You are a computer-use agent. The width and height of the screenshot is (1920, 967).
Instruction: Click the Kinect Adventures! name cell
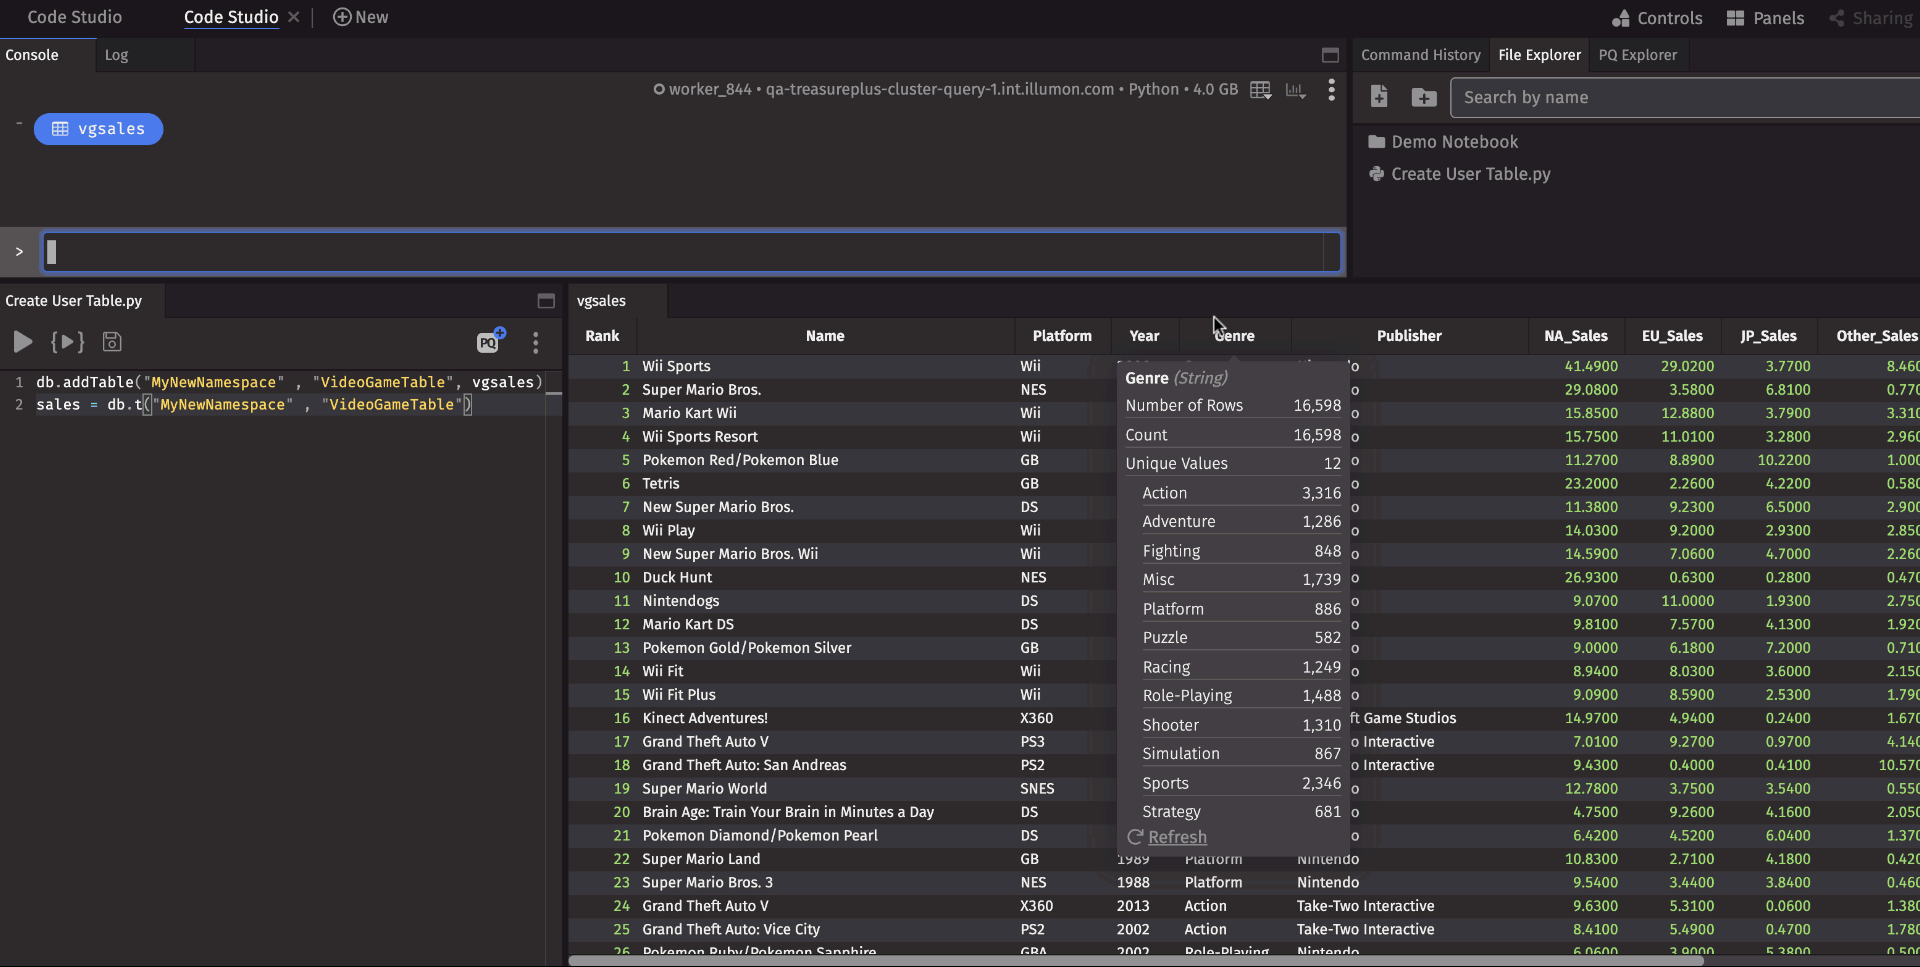[x=826, y=718]
